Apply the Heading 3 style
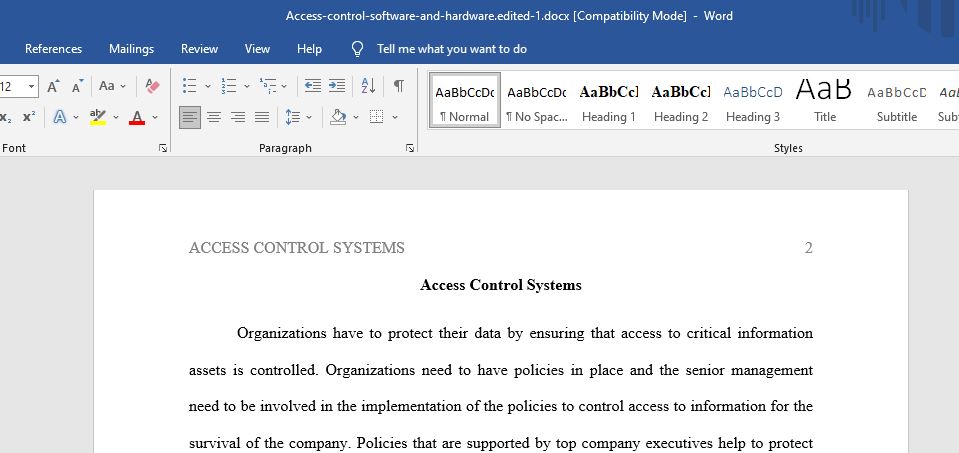The image size is (959, 453). pyautogui.click(x=753, y=100)
